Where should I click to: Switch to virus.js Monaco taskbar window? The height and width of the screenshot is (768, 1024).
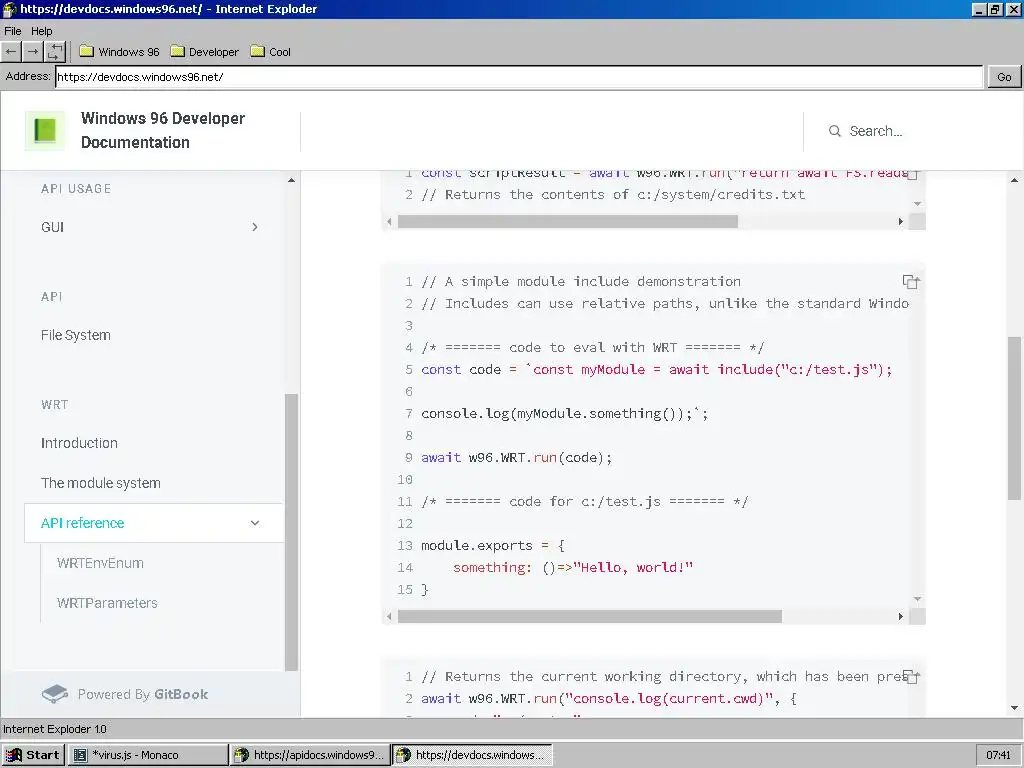coord(148,755)
